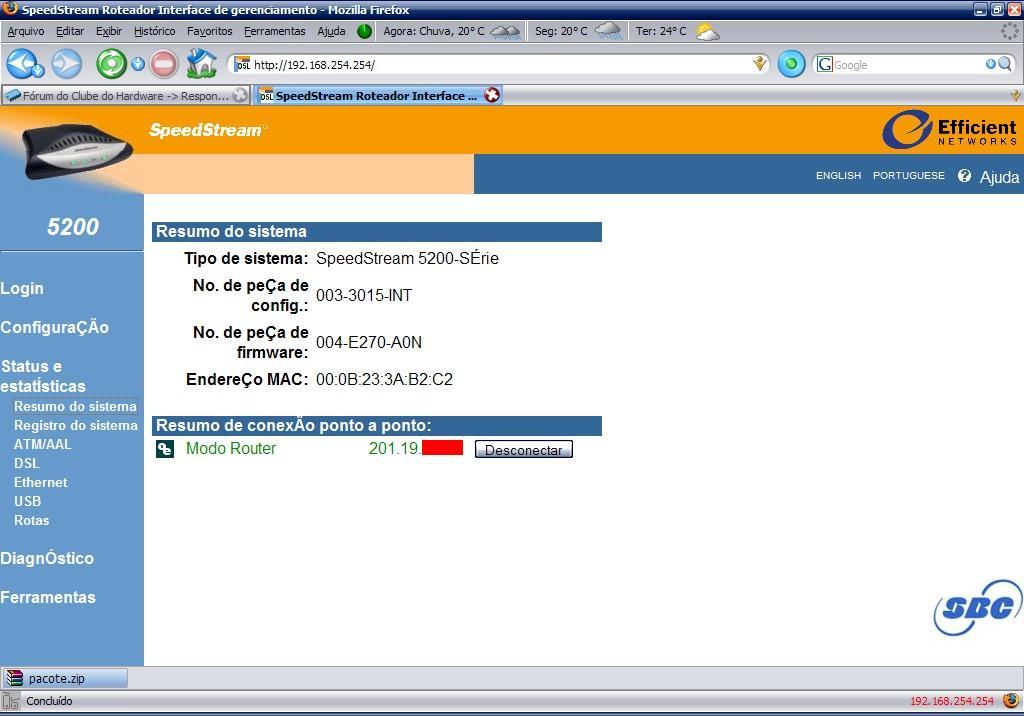
Task: Open ATM/AAL statistics link
Action: point(43,444)
